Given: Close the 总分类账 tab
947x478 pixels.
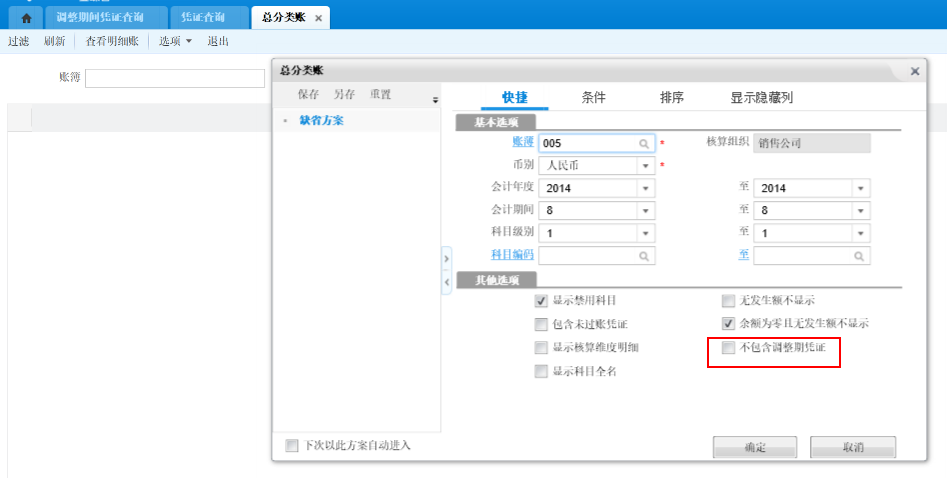Looking at the screenshot, I should 318,19.
